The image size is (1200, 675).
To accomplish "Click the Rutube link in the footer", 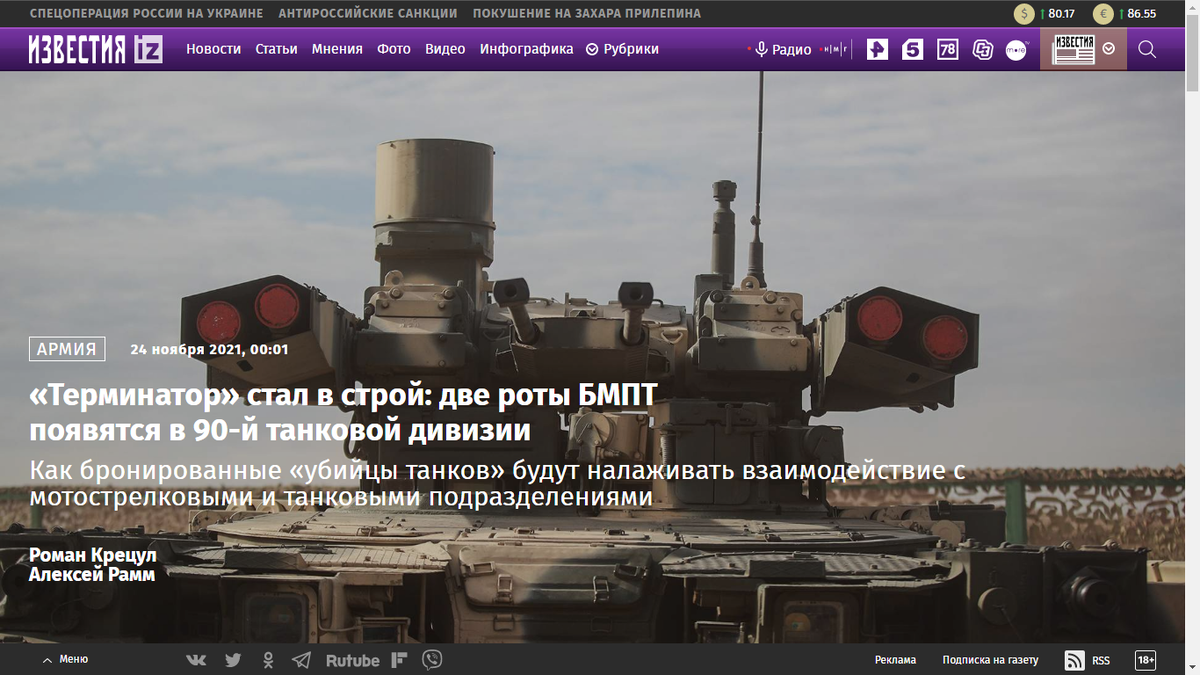I will pos(351,659).
